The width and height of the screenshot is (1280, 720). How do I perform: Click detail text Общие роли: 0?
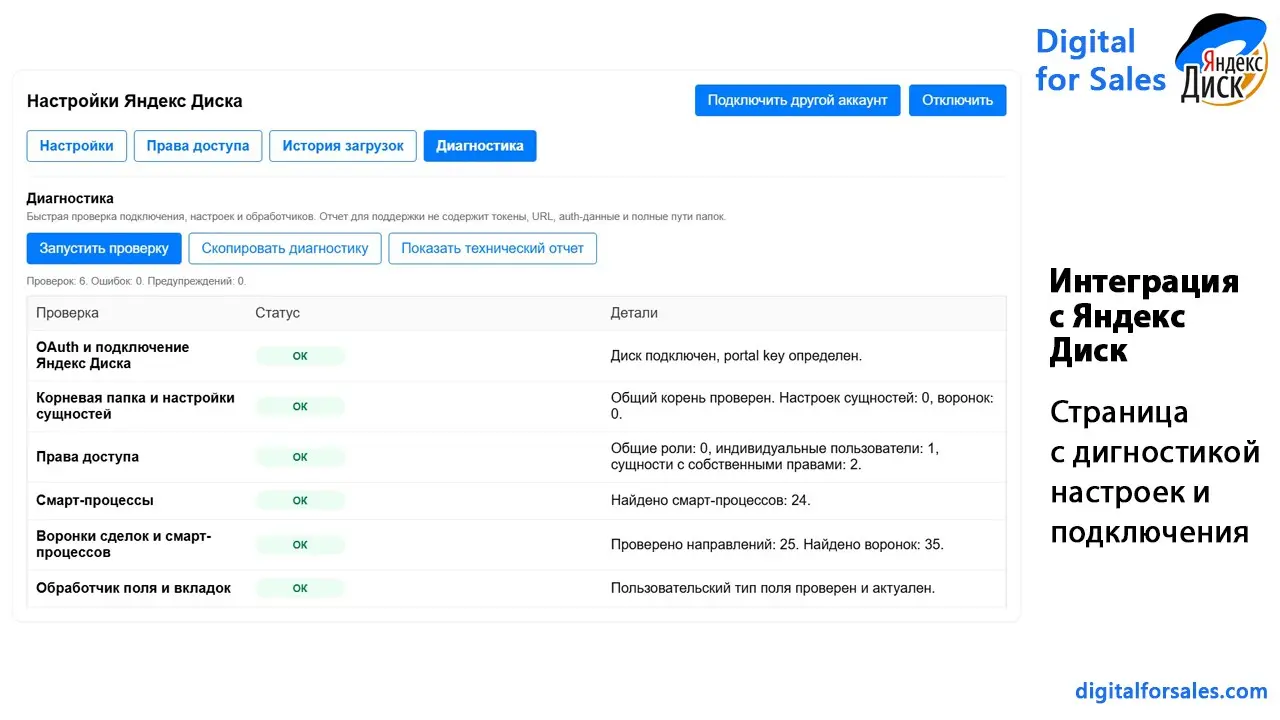click(775, 457)
